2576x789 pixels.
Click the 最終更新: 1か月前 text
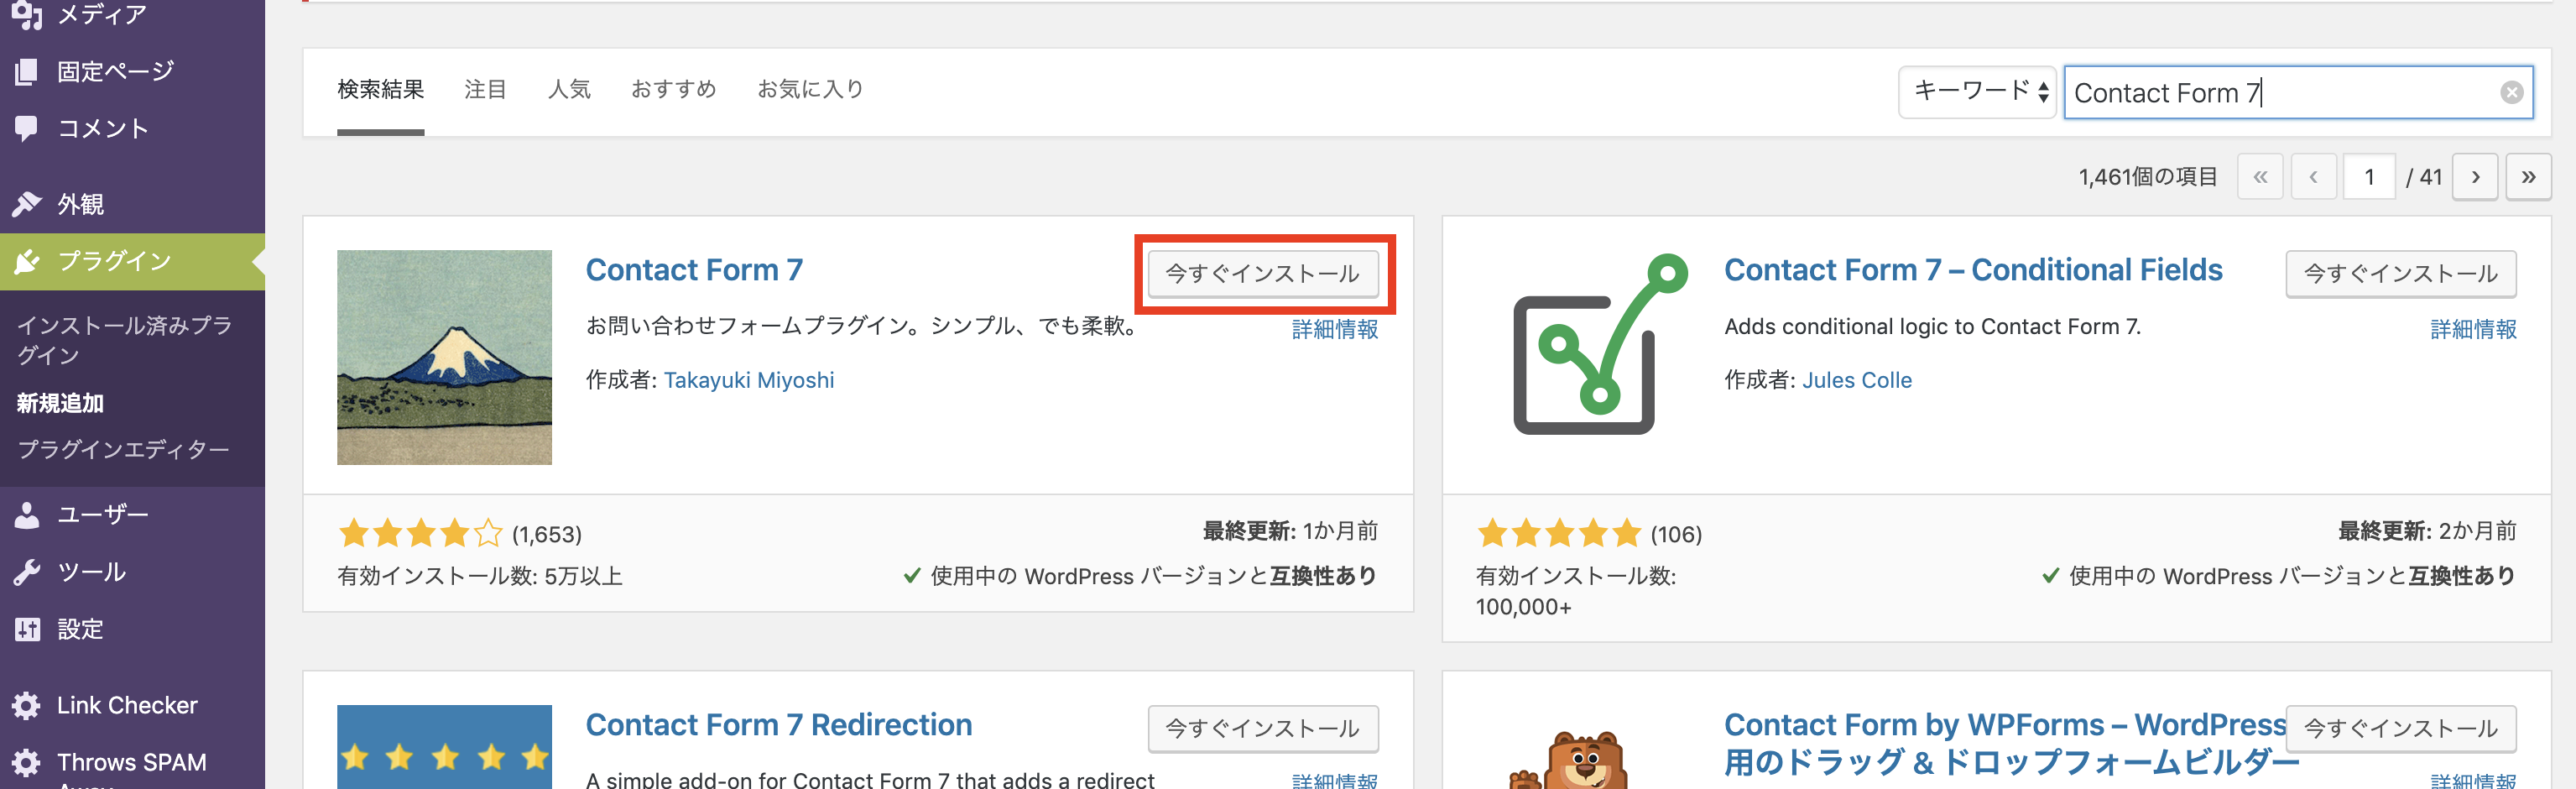[x=1290, y=531]
